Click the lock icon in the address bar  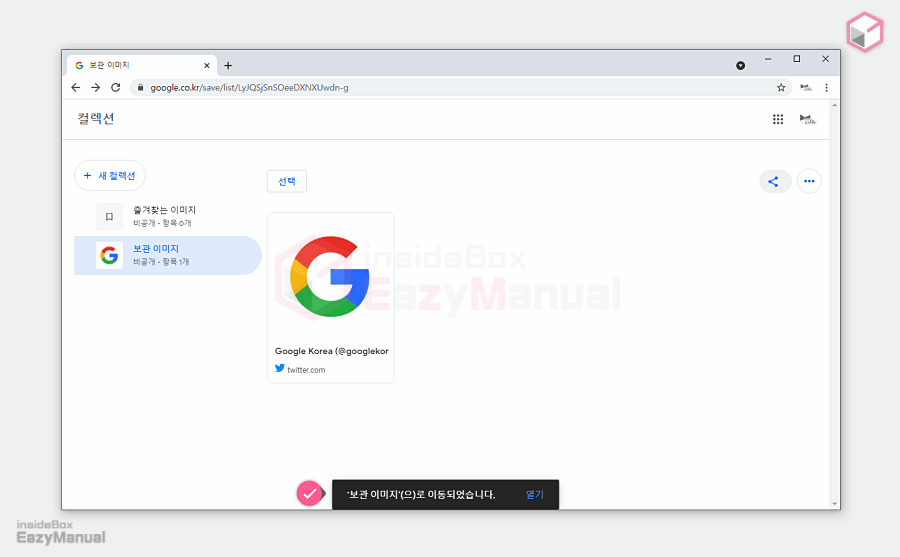pyautogui.click(x=140, y=87)
